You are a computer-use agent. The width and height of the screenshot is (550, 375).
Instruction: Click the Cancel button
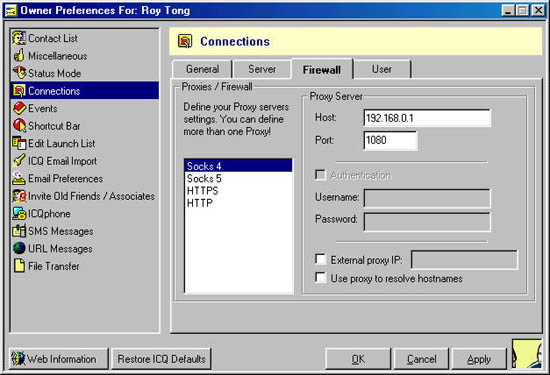[x=421, y=359]
